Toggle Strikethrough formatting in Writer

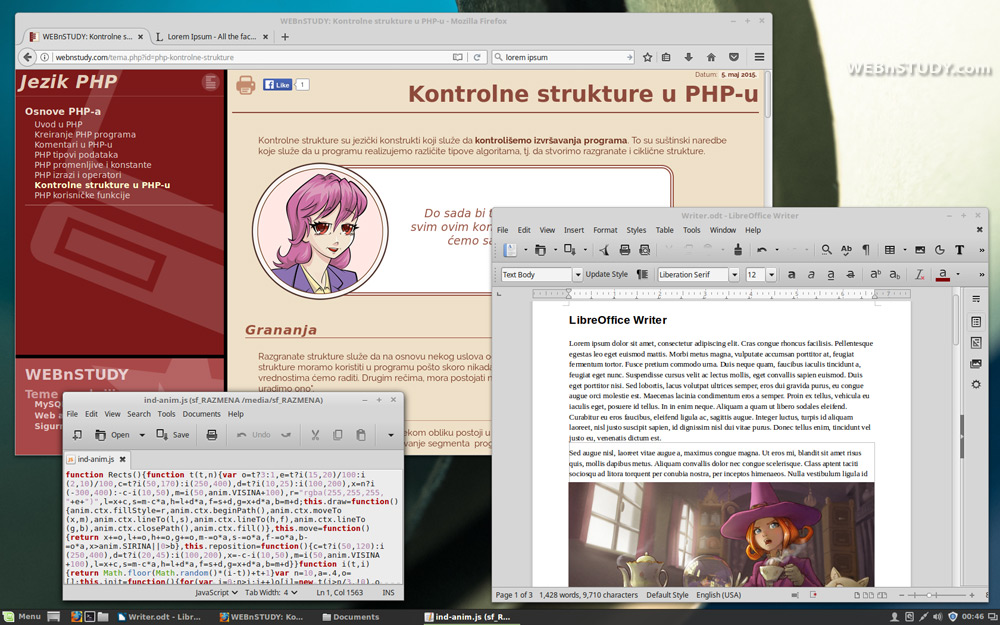click(850, 275)
